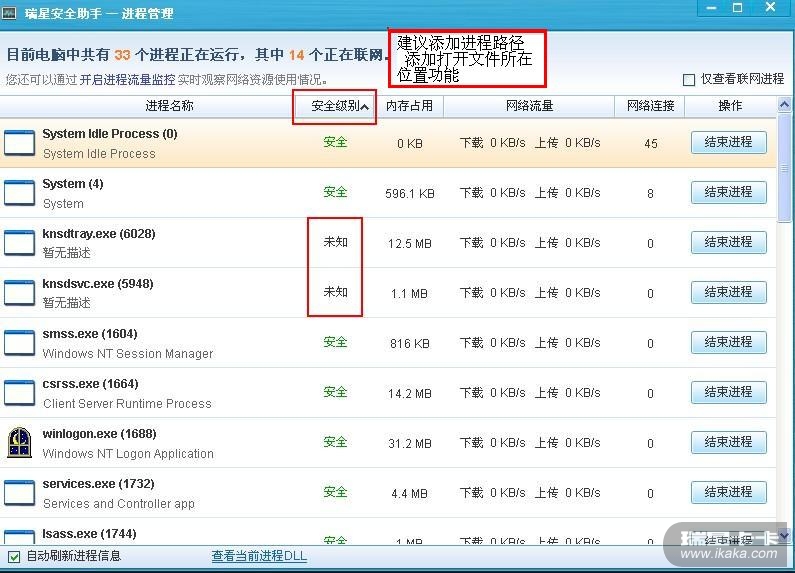Viewport: 795px width, 573px height.
Task: Click network connections count 45
Action: (651, 144)
